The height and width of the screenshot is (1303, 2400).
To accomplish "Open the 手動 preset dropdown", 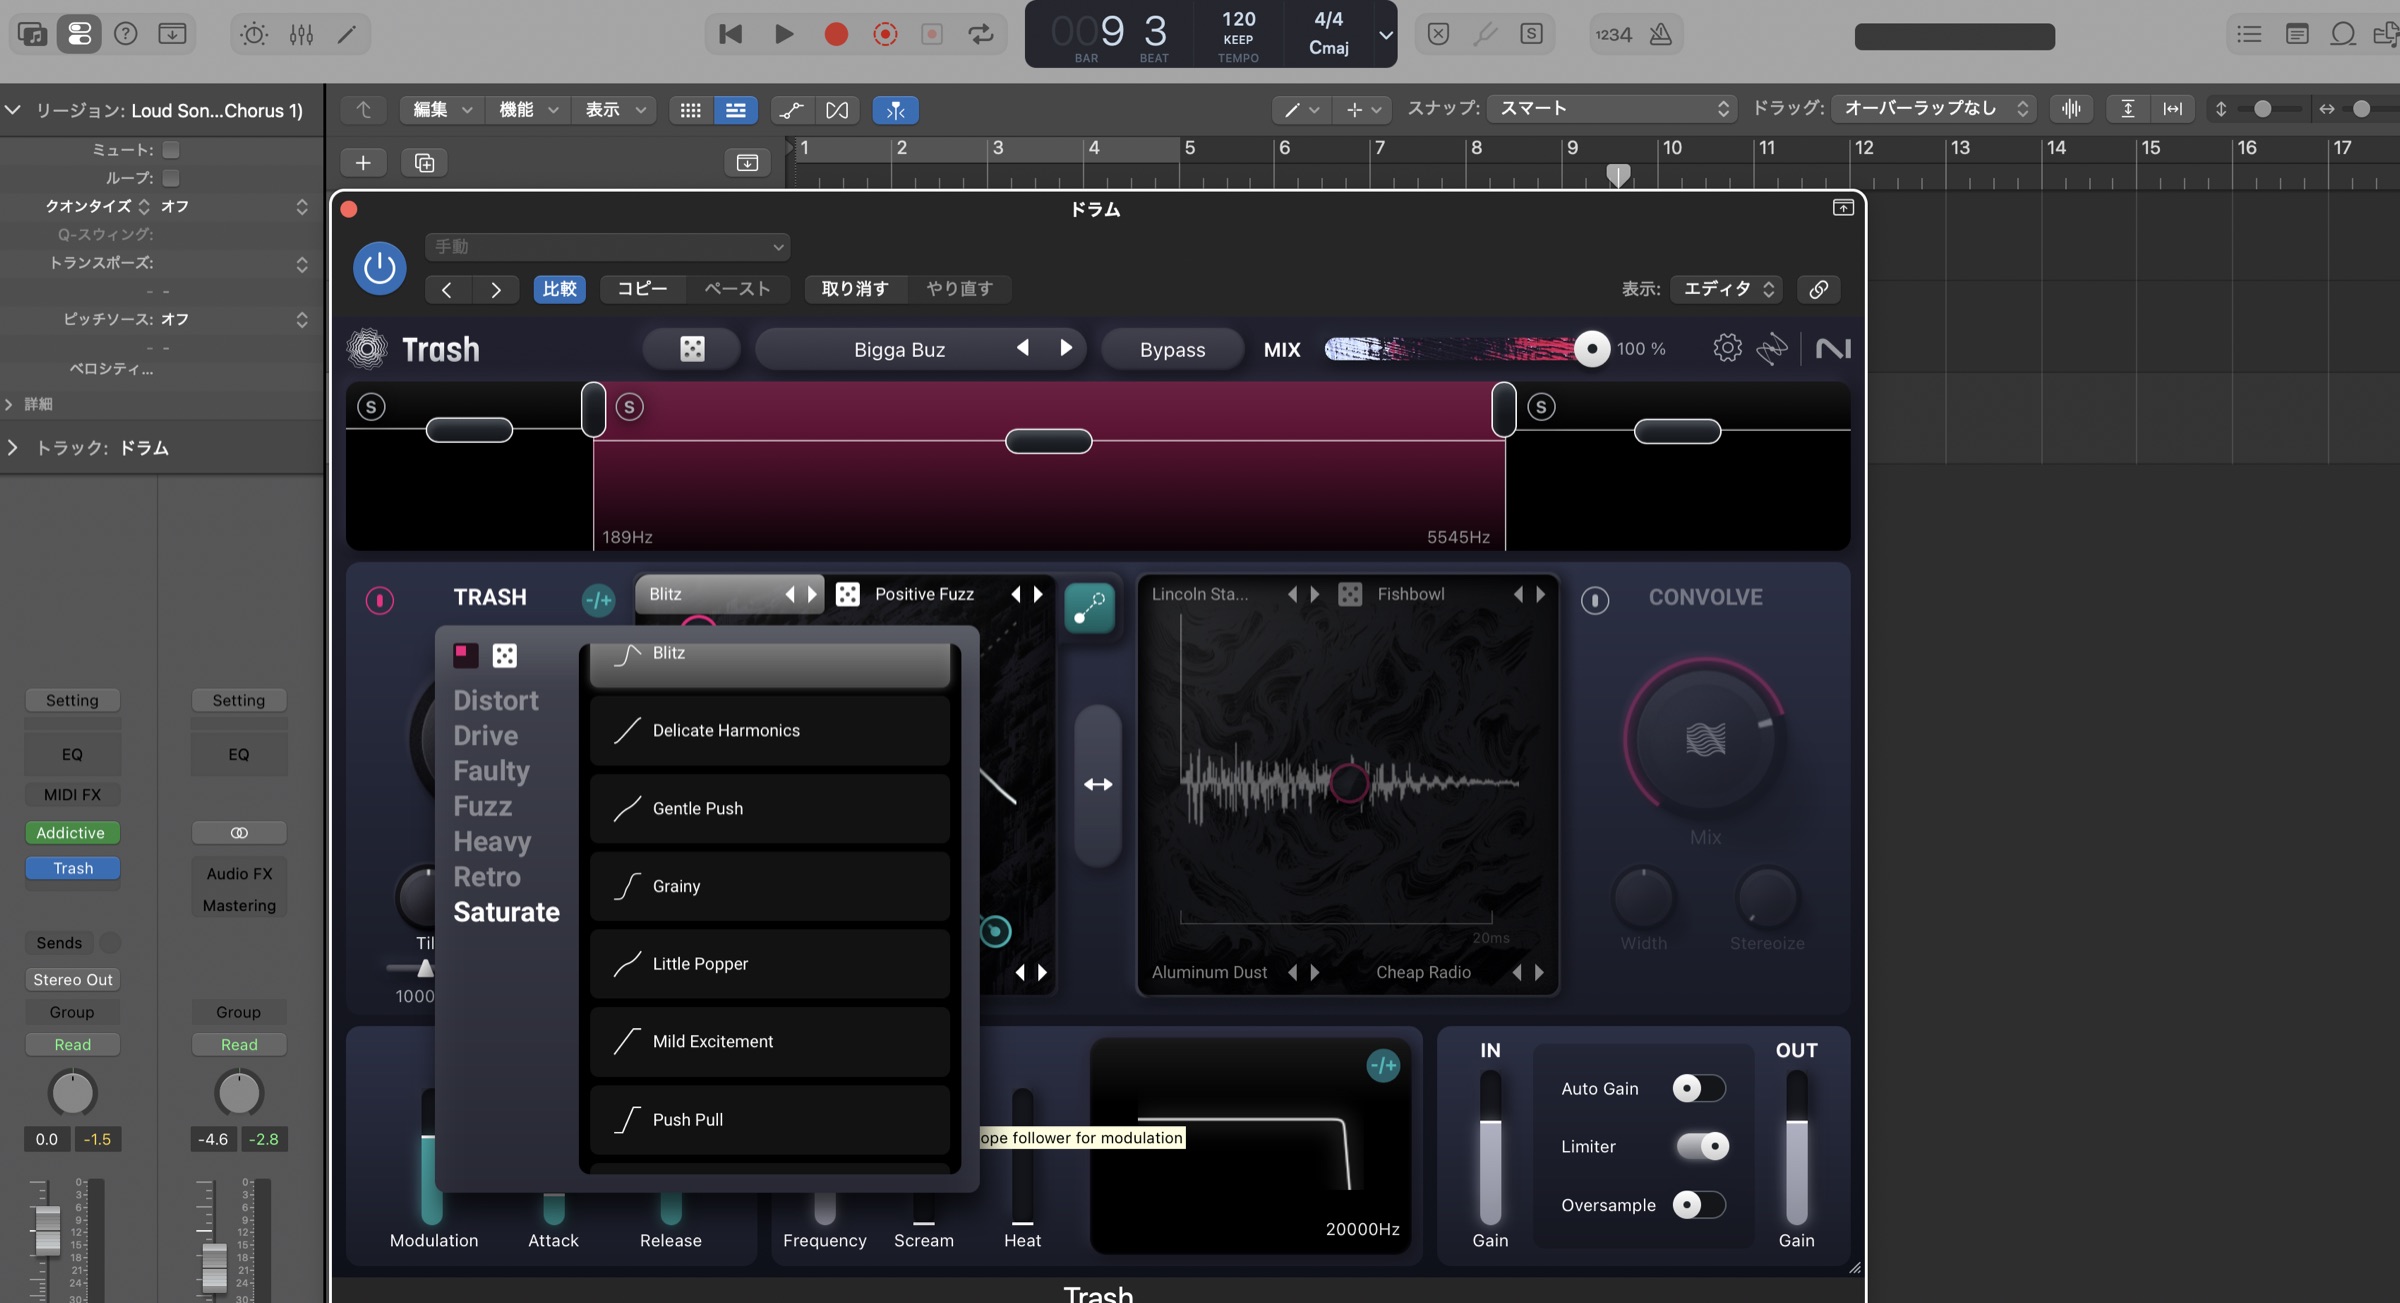I will click(x=607, y=246).
